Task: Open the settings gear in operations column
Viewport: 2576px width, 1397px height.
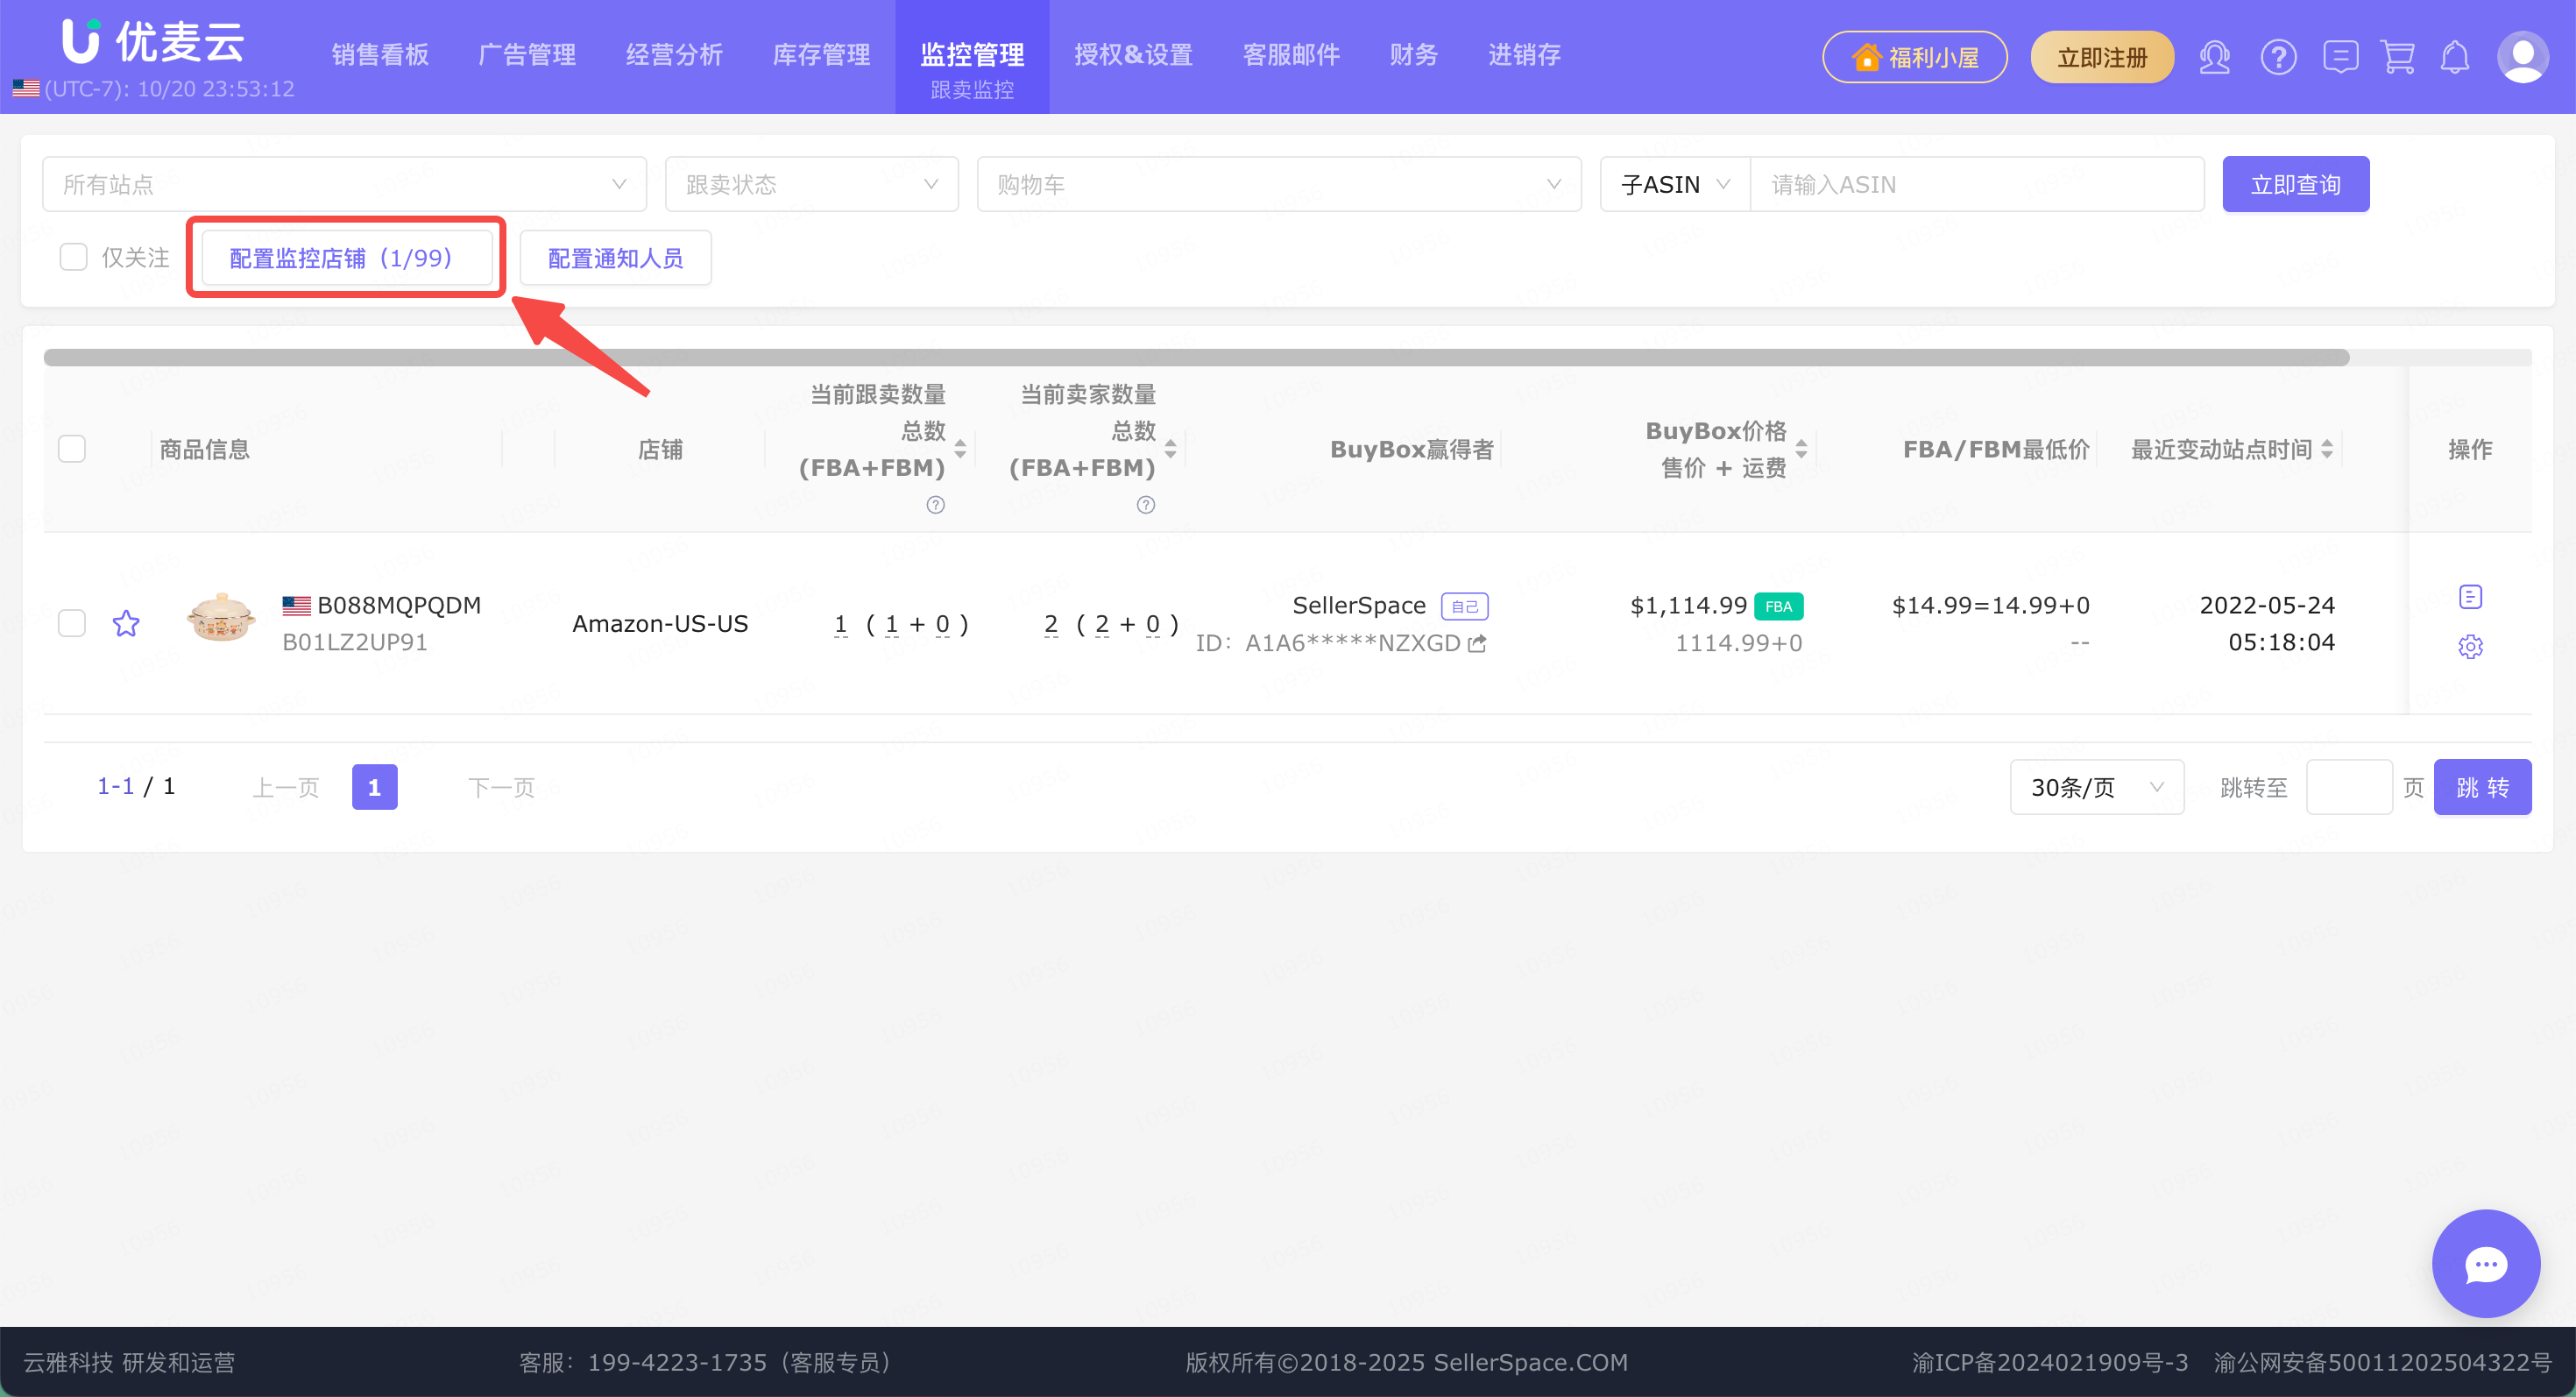Action: click(x=2469, y=647)
